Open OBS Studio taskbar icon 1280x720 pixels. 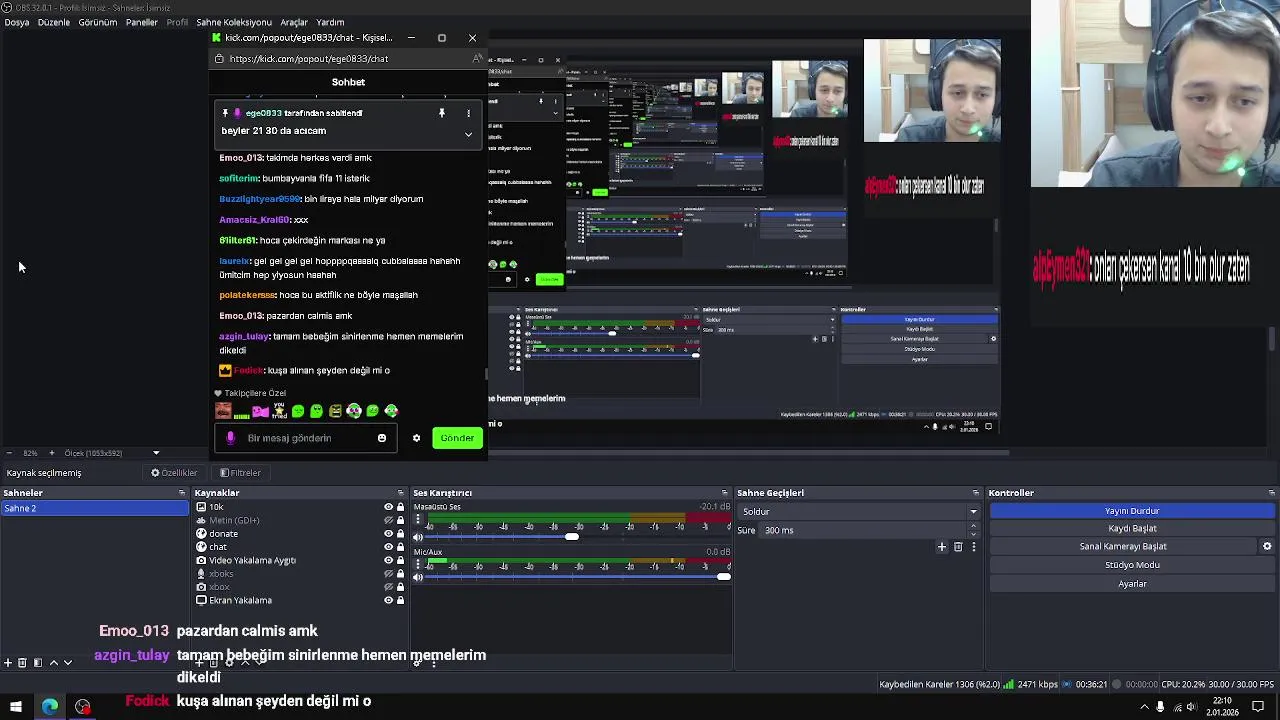click(83, 707)
